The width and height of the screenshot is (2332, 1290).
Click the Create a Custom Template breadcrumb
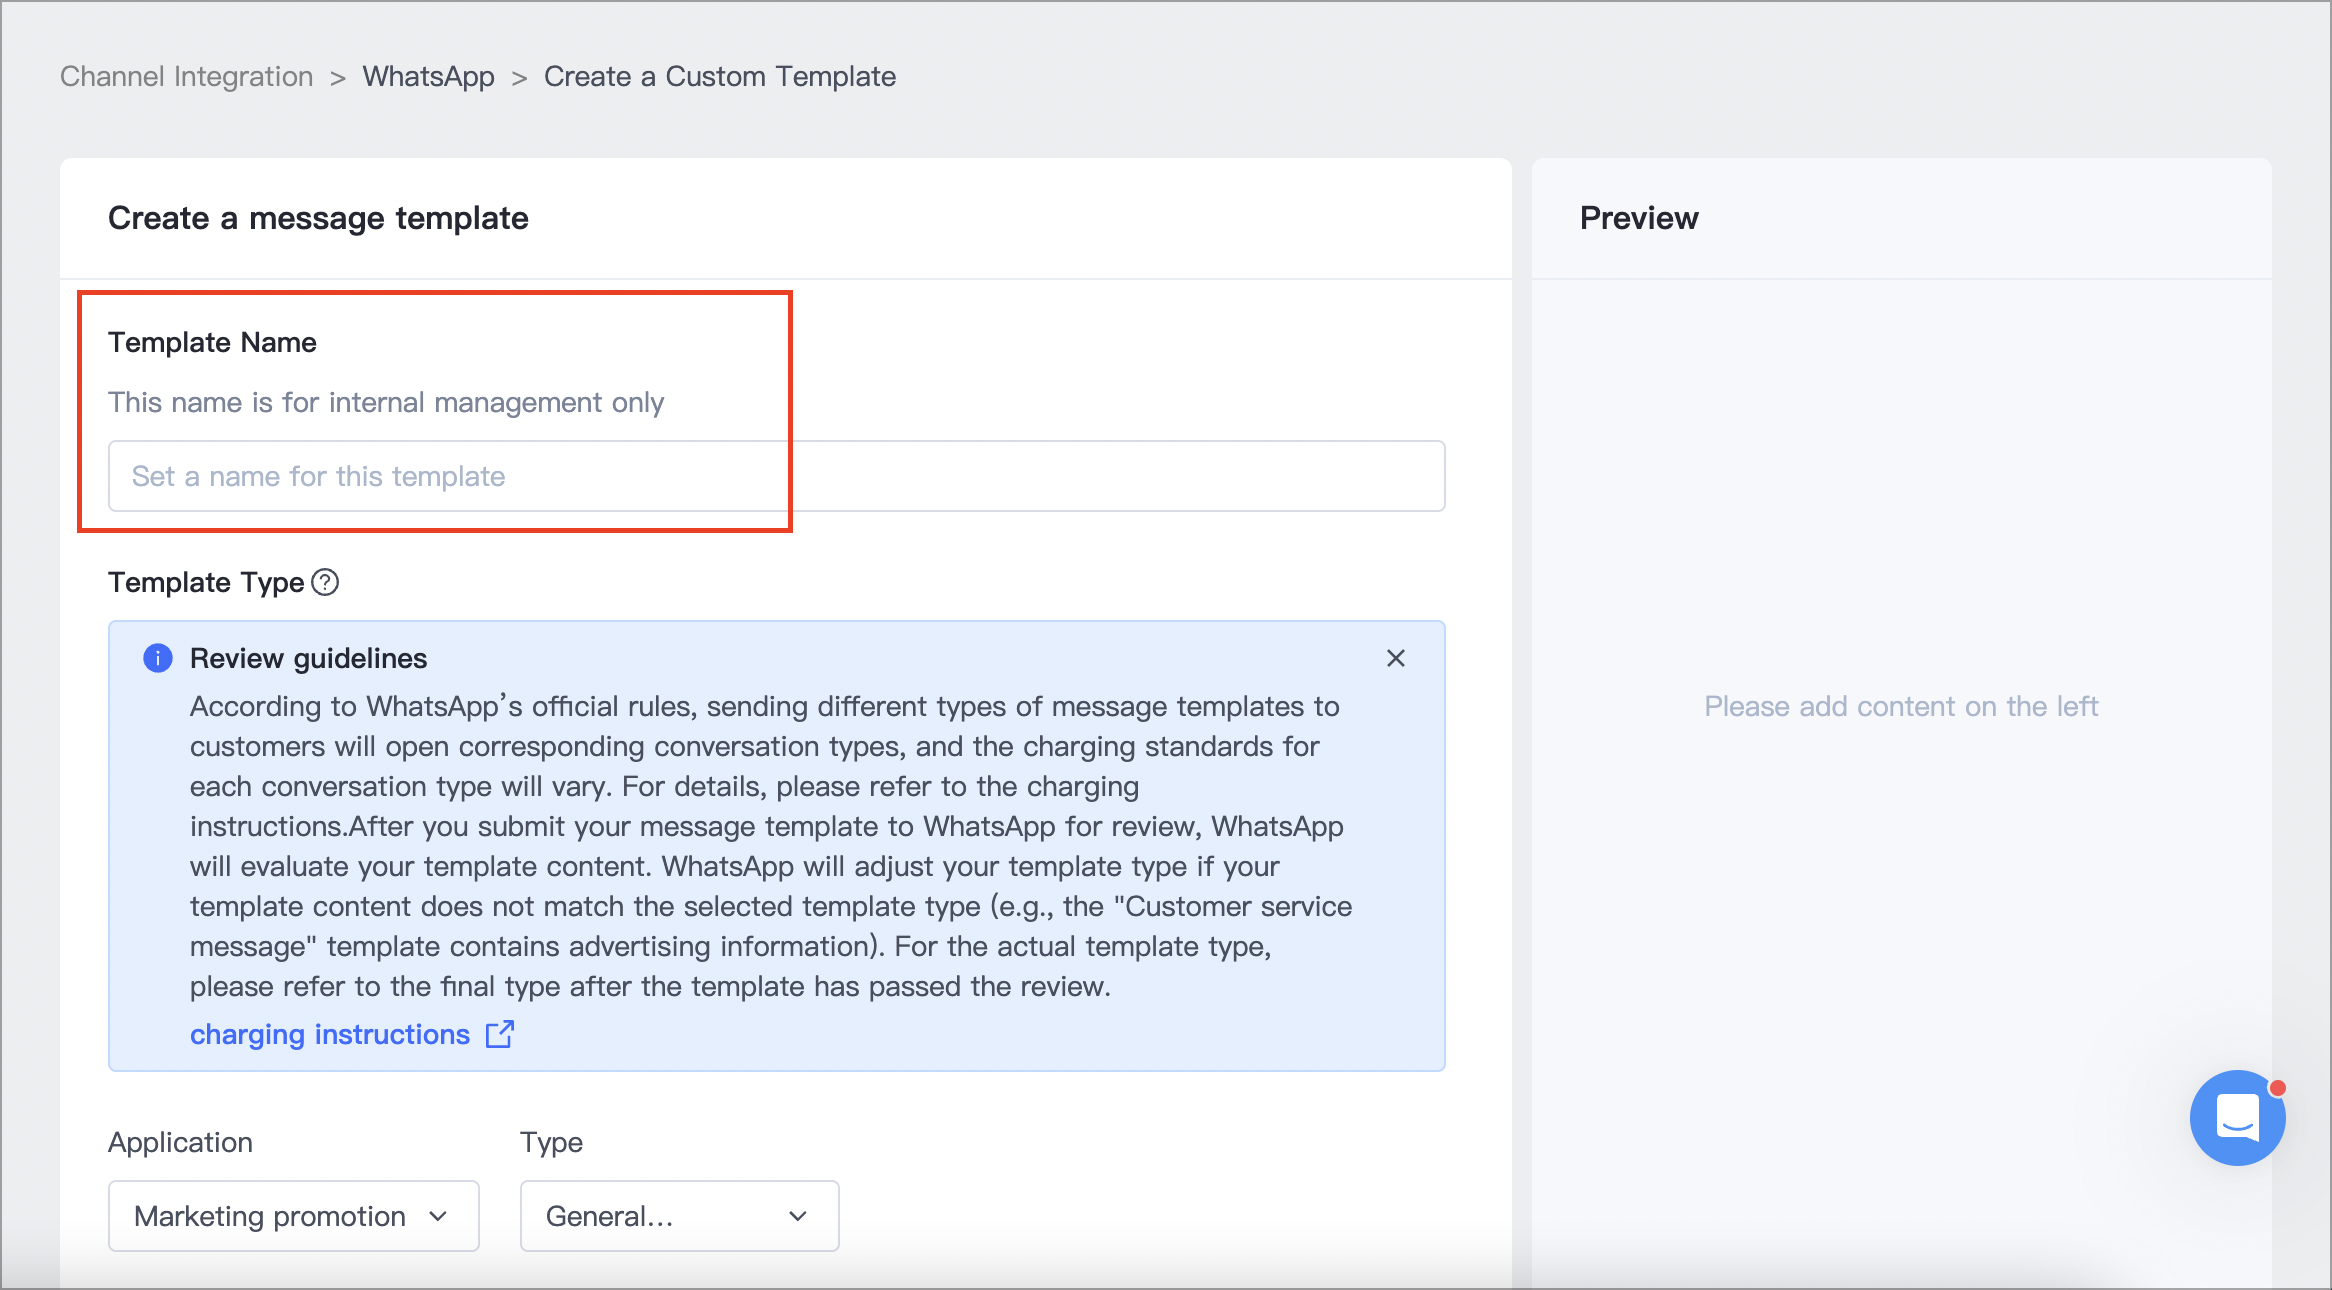pos(720,76)
